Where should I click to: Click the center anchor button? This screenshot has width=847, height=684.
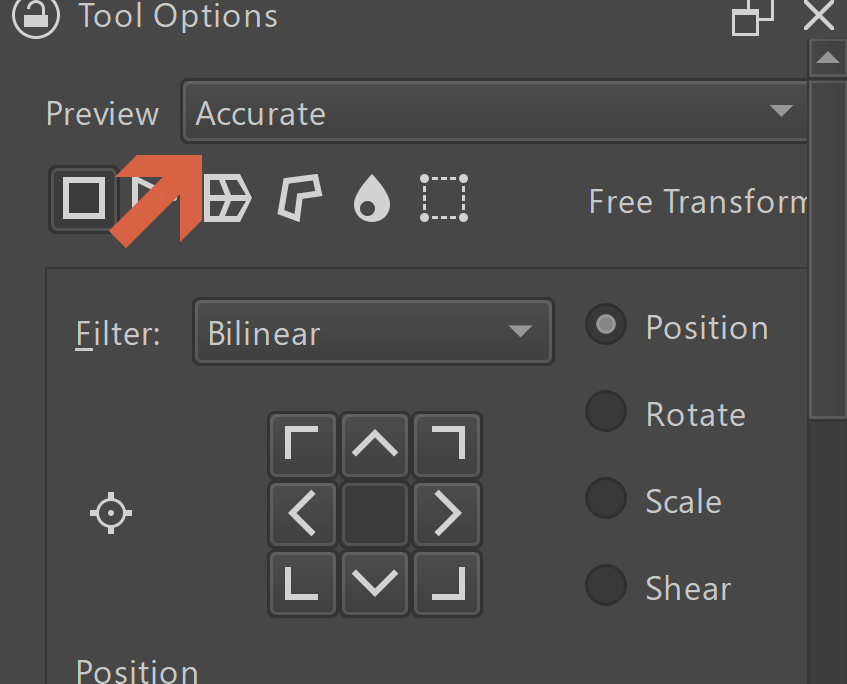[x=375, y=514]
